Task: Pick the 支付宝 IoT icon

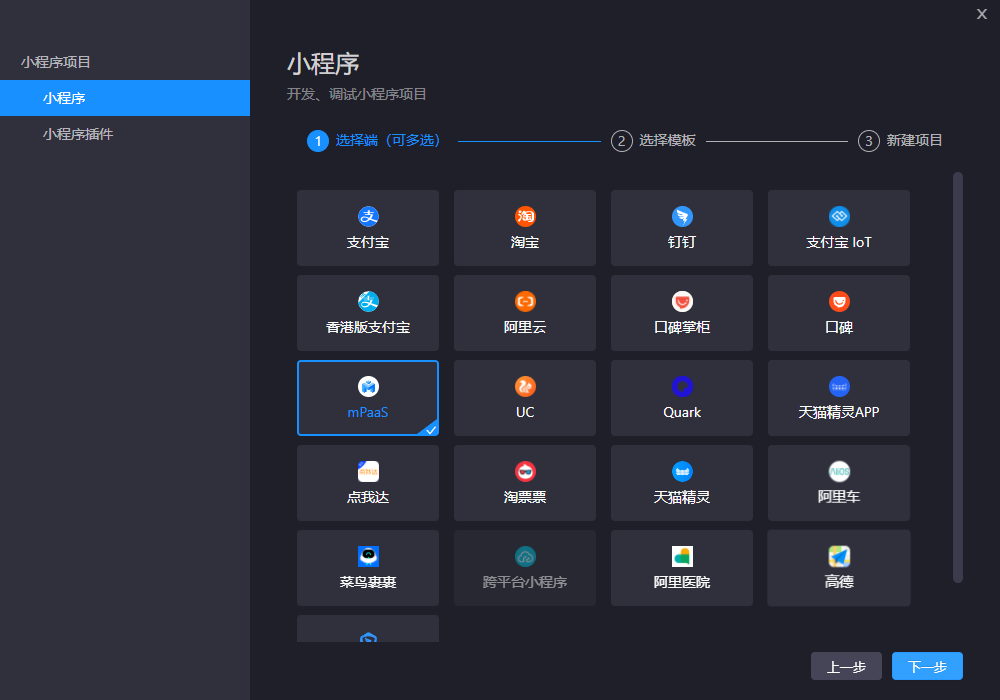Action: (839, 217)
